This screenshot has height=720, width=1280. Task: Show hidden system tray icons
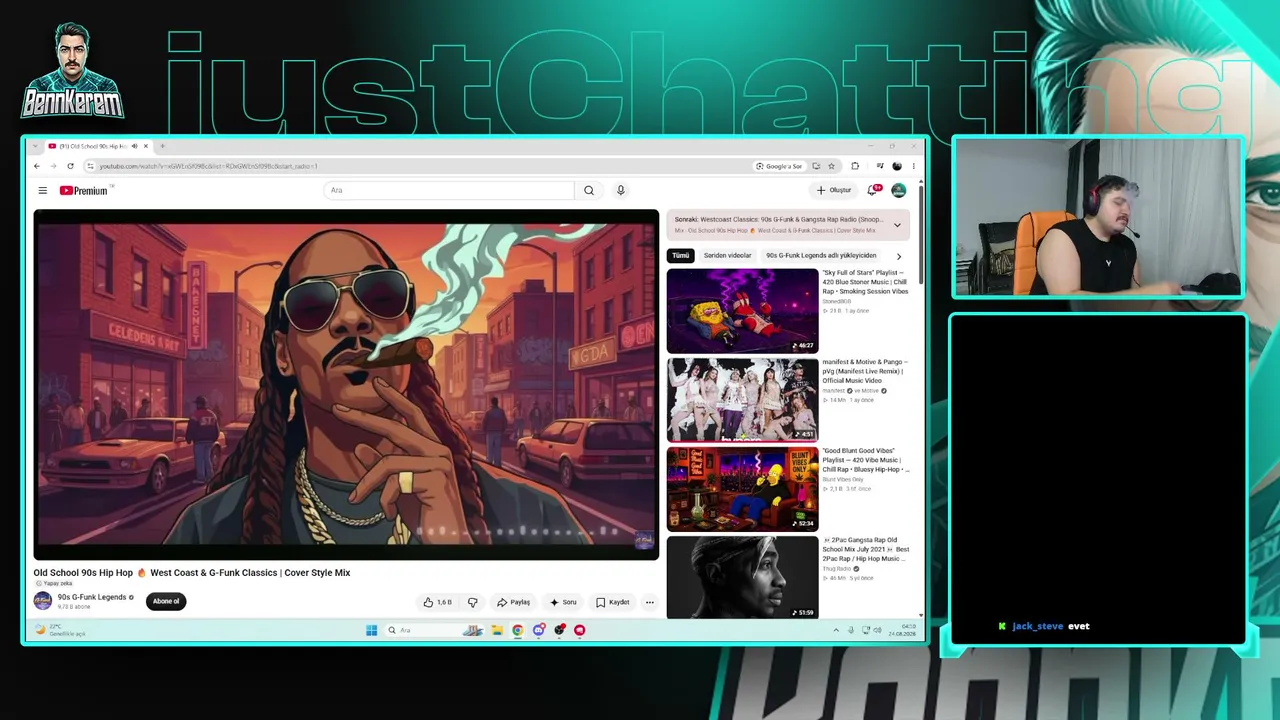coord(836,630)
